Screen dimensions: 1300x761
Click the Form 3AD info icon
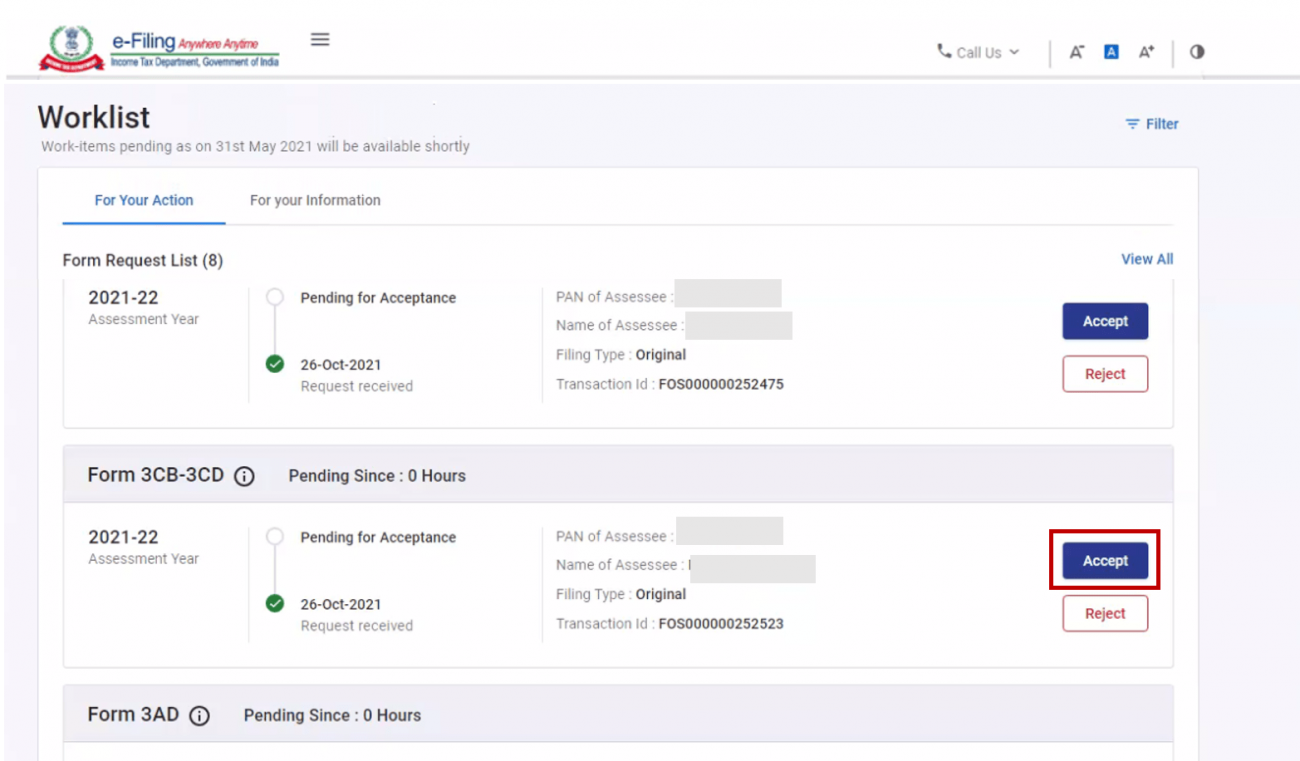(200, 716)
